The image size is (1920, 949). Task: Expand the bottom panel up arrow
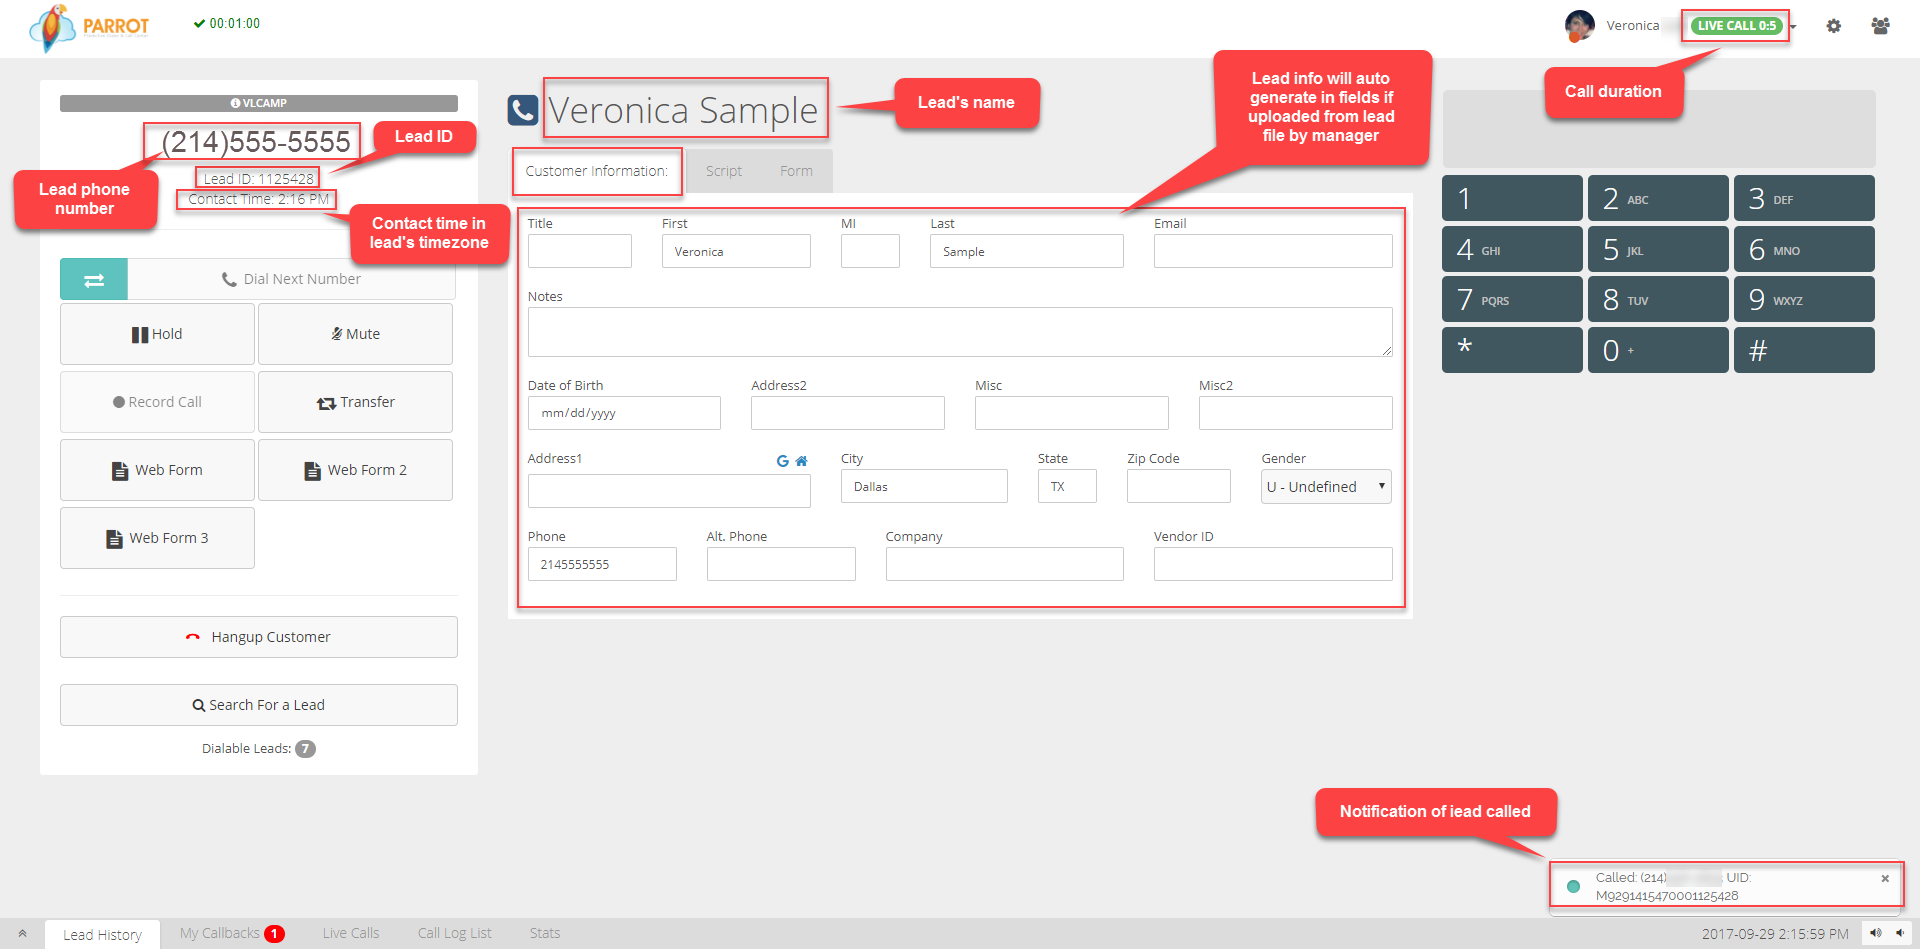tap(22, 933)
